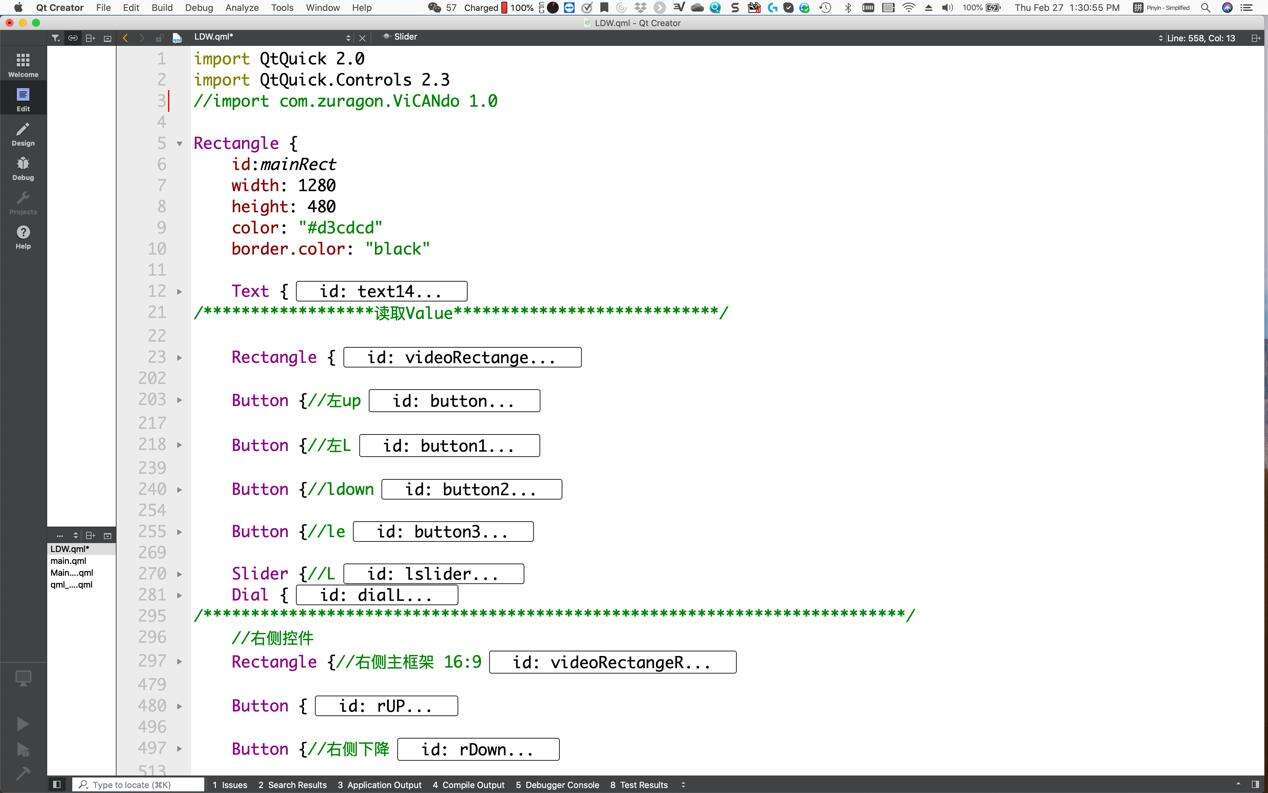Open the LDW.qml file selector dropdown

pyautogui.click(x=348, y=38)
